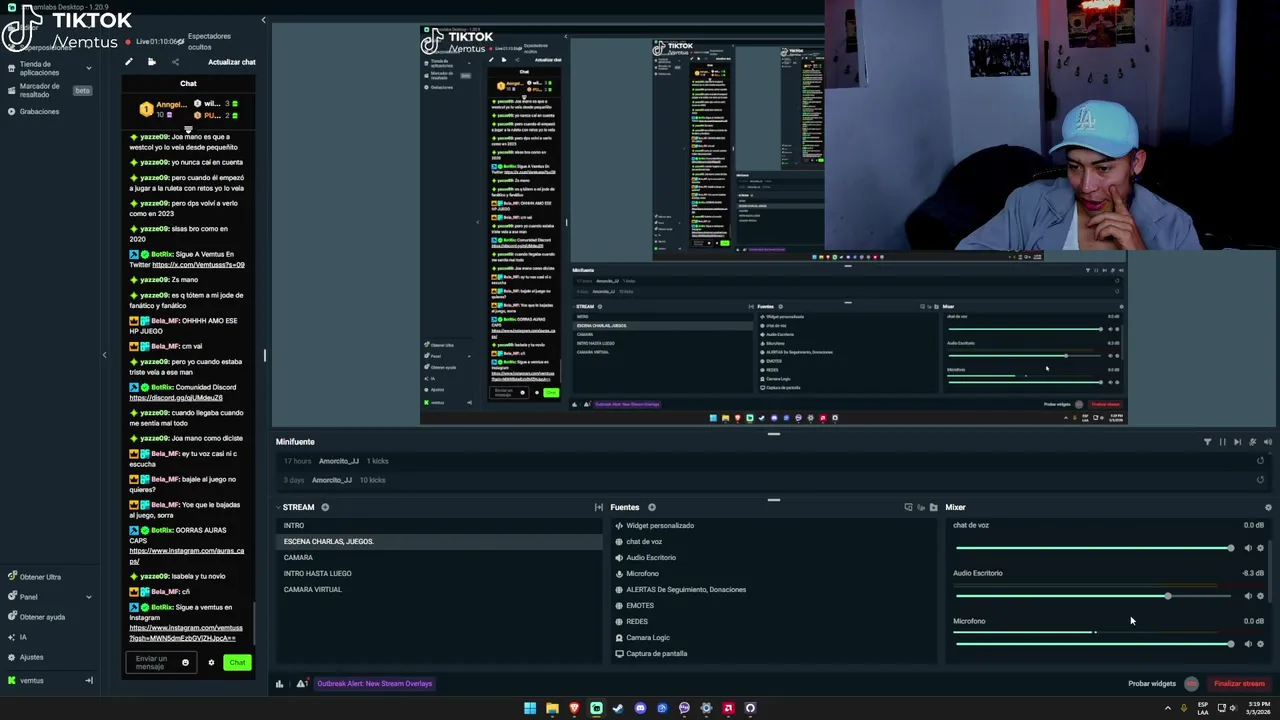The height and width of the screenshot is (720, 1280).
Task: Select the CAMARA VIRTUAL scene
Action: 440,590
